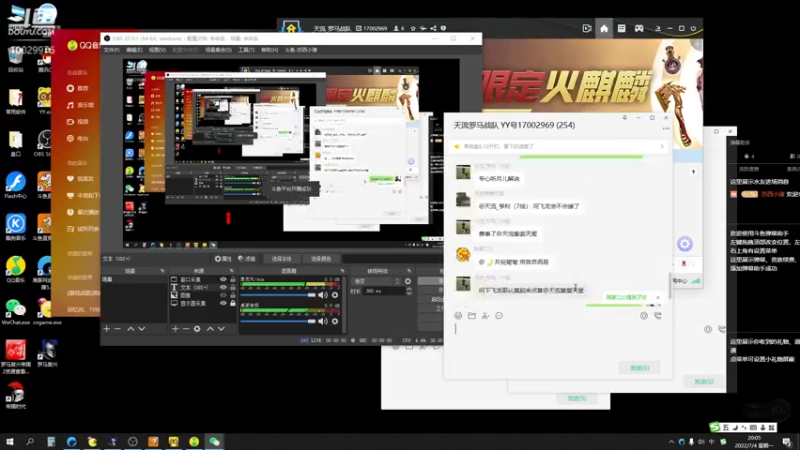Open settings gear of first mixer channel
This screenshot has height=450, width=800.
(335, 295)
